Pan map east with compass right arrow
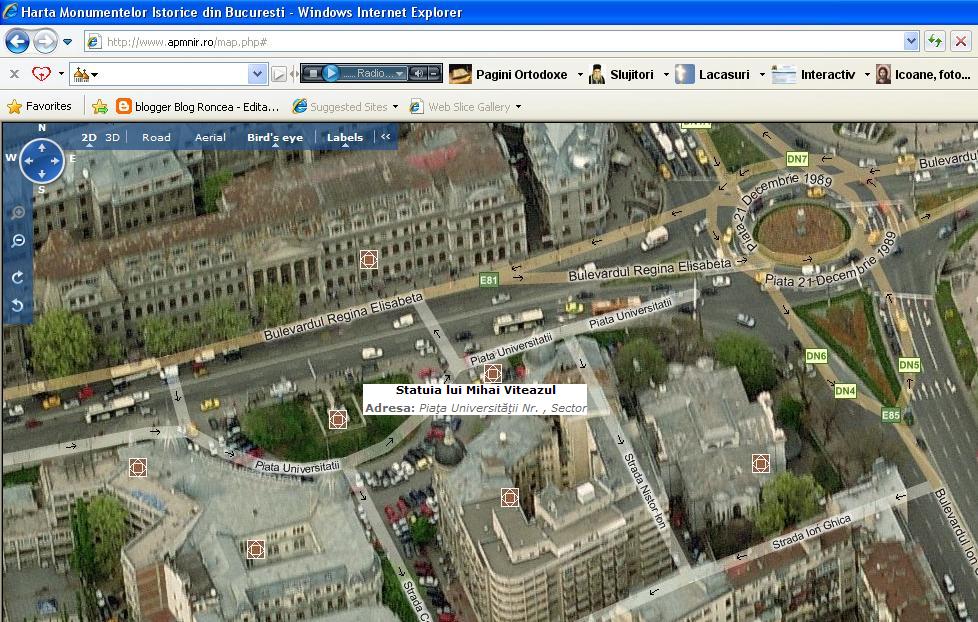The image size is (978, 622). point(55,161)
